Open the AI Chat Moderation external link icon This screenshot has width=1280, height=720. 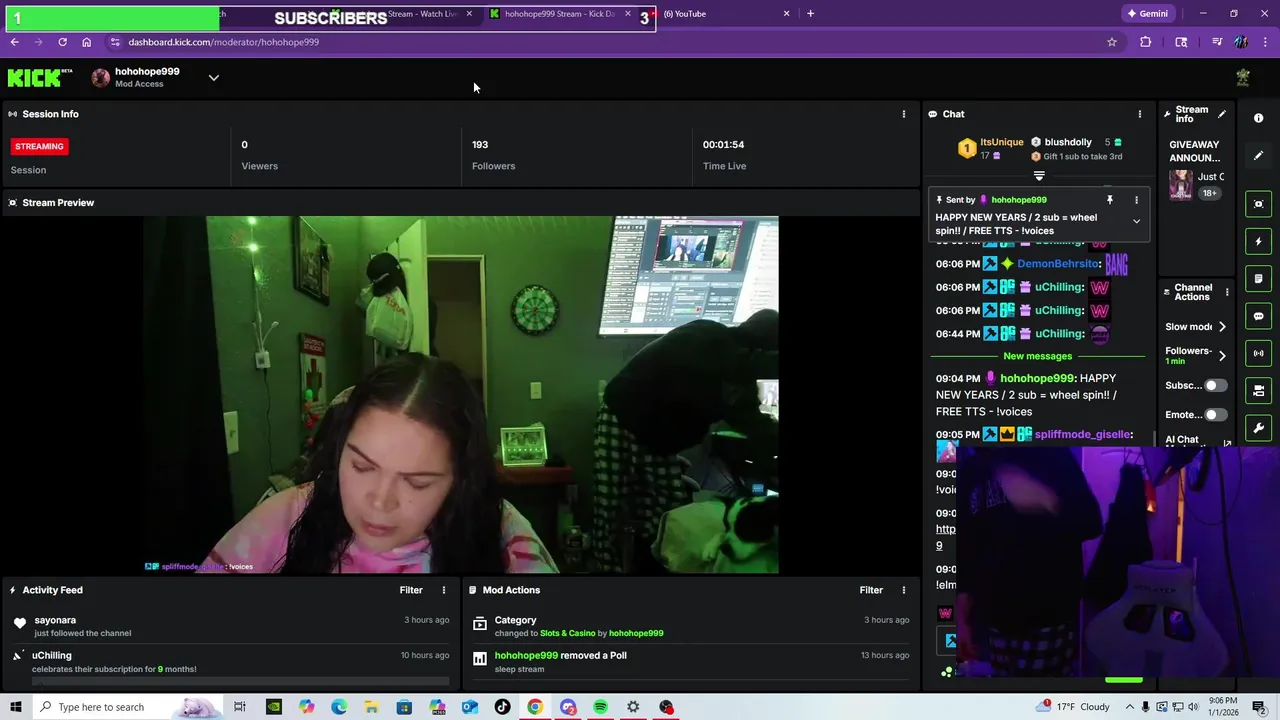point(1227,443)
